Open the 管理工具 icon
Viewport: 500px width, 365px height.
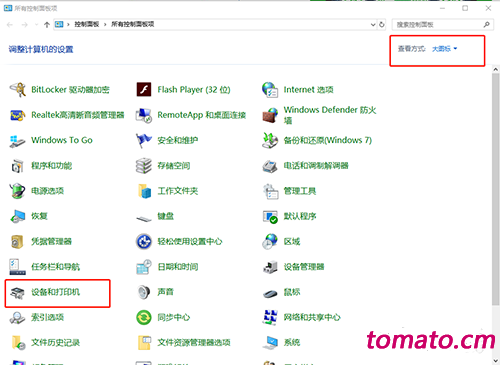pos(270,191)
